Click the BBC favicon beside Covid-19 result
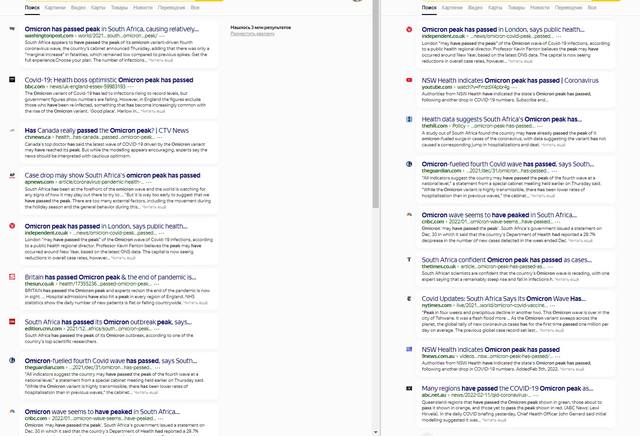640x436 pixels. (x=11, y=78)
